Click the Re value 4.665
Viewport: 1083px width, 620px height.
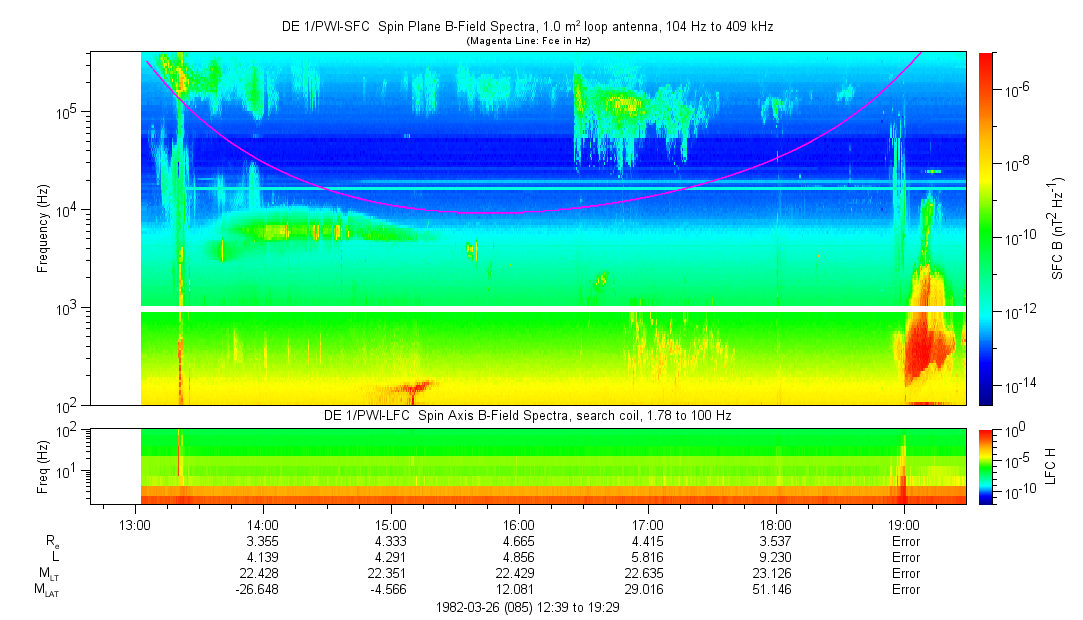coord(519,541)
